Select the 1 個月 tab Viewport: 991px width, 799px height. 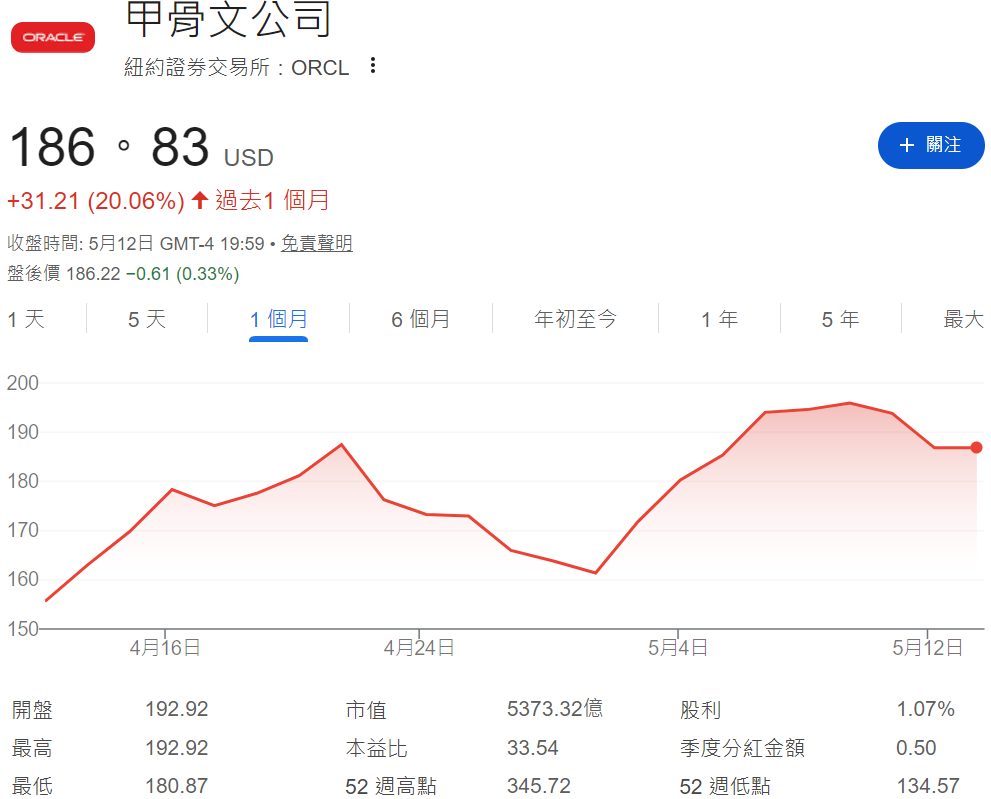point(279,319)
